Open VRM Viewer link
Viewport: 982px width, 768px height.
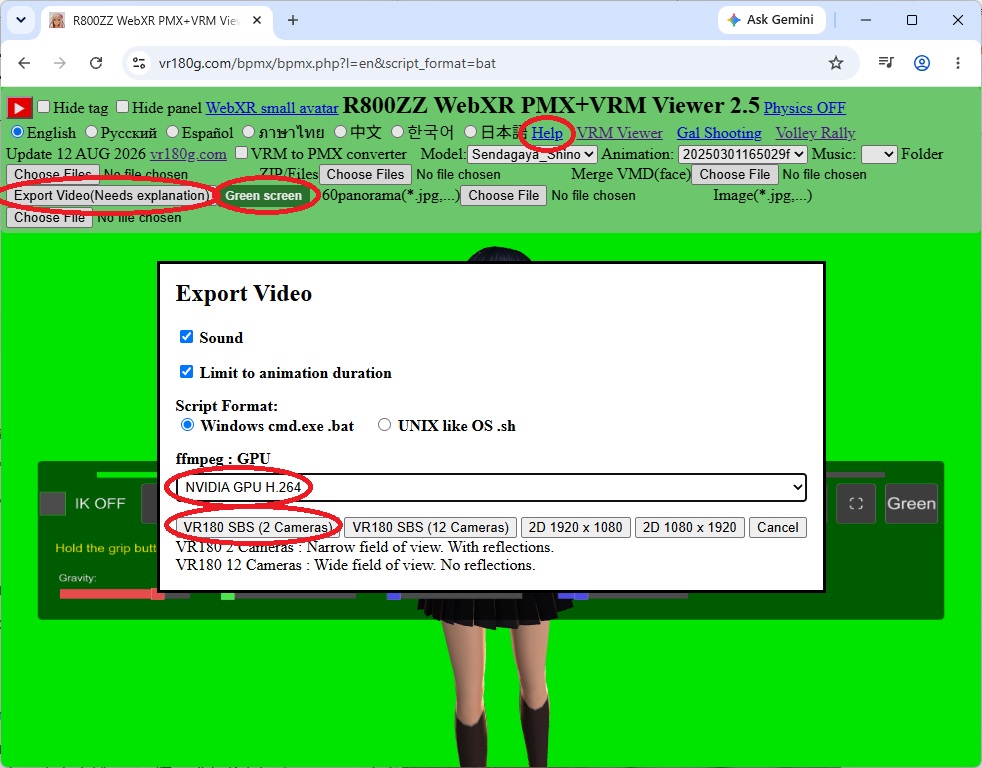[619, 133]
